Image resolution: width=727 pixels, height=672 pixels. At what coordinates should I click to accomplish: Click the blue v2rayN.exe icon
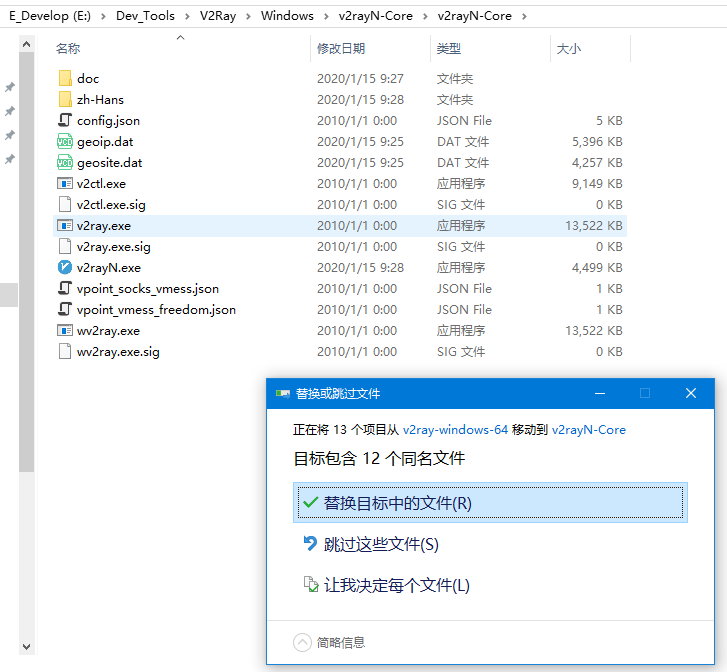click(65, 267)
